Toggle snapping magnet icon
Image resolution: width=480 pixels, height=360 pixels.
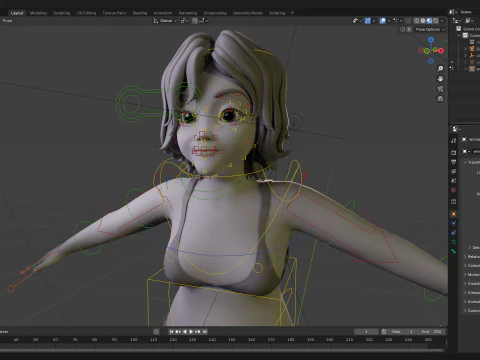click(x=195, y=21)
